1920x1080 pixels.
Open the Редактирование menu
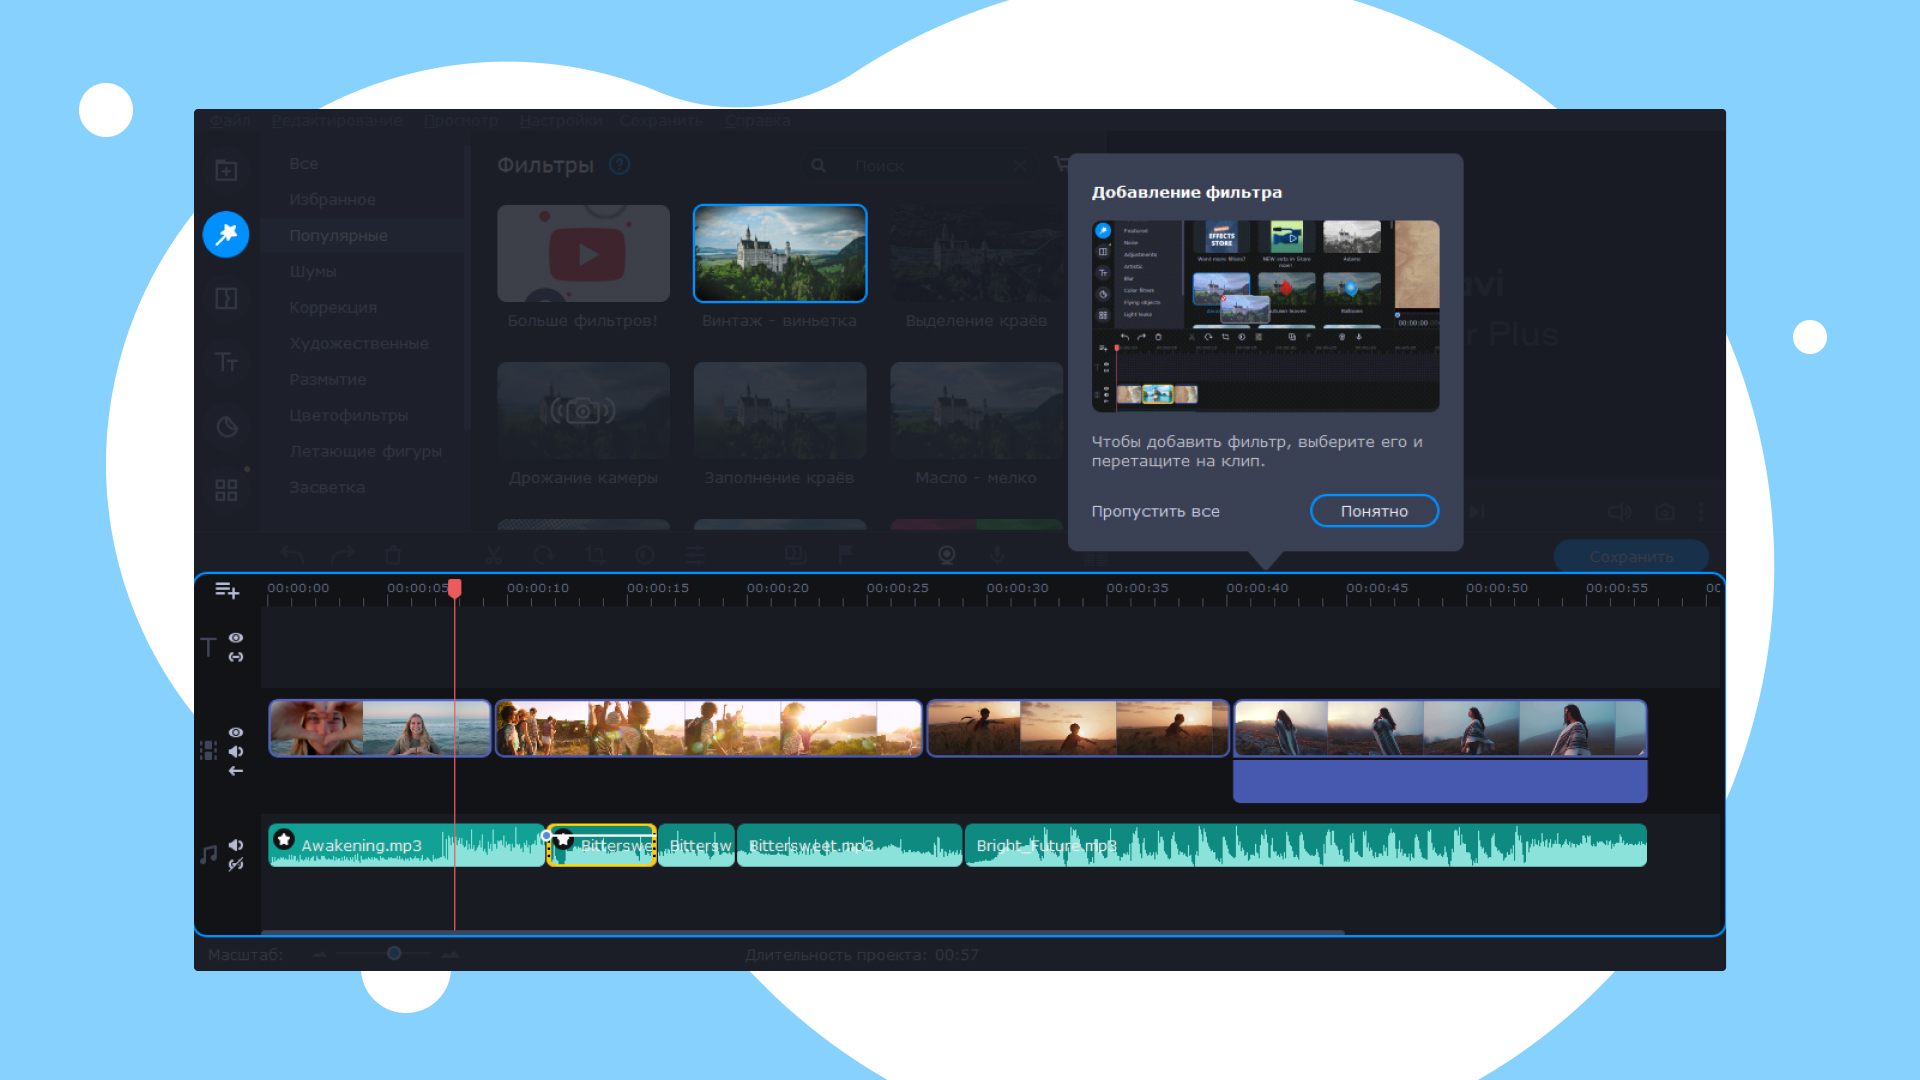point(337,121)
